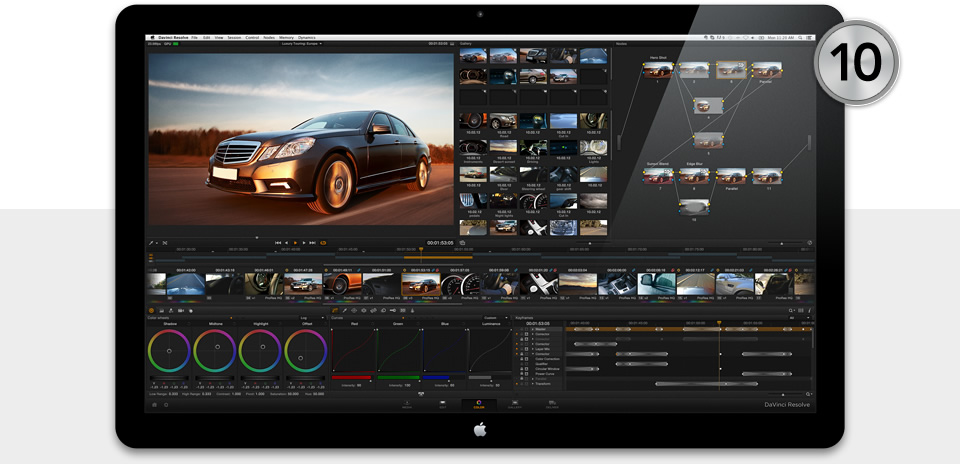The height and width of the screenshot is (464, 960).
Task: Select the Edge Blur node
Action: point(694,176)
